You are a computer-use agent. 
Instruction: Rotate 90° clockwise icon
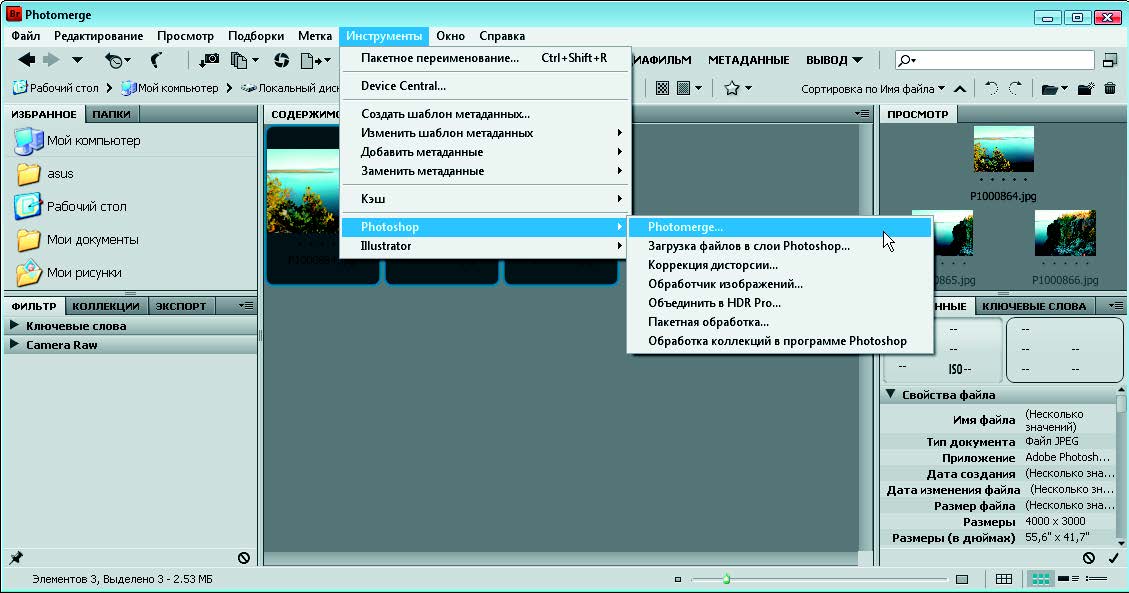click(1016, 89)
